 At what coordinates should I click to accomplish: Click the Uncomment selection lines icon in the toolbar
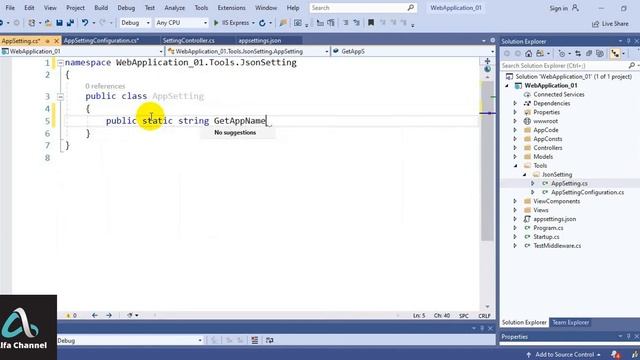pos(356,23)
